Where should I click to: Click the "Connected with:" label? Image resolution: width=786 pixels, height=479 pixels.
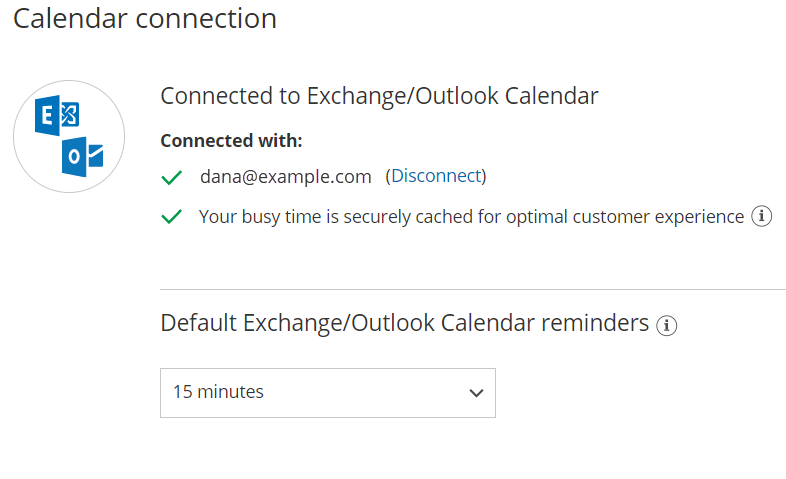click(231, 140)
